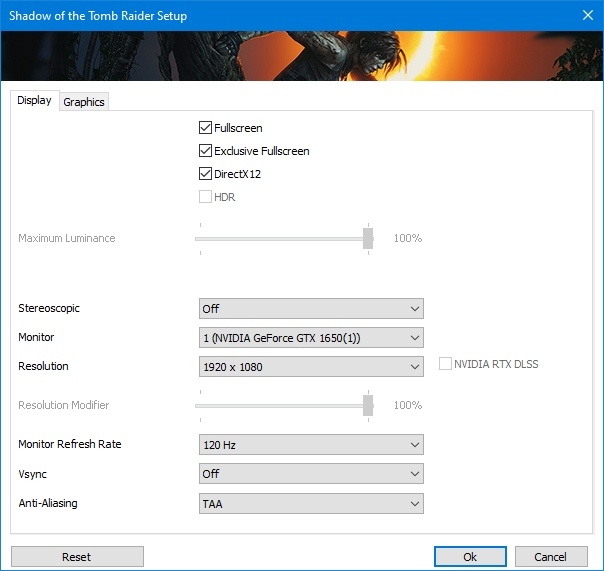Viewport: 604px width, 571px height.
Task: Uncheck the Fullscreen checkbox
Action: click(x=206, y=128)
